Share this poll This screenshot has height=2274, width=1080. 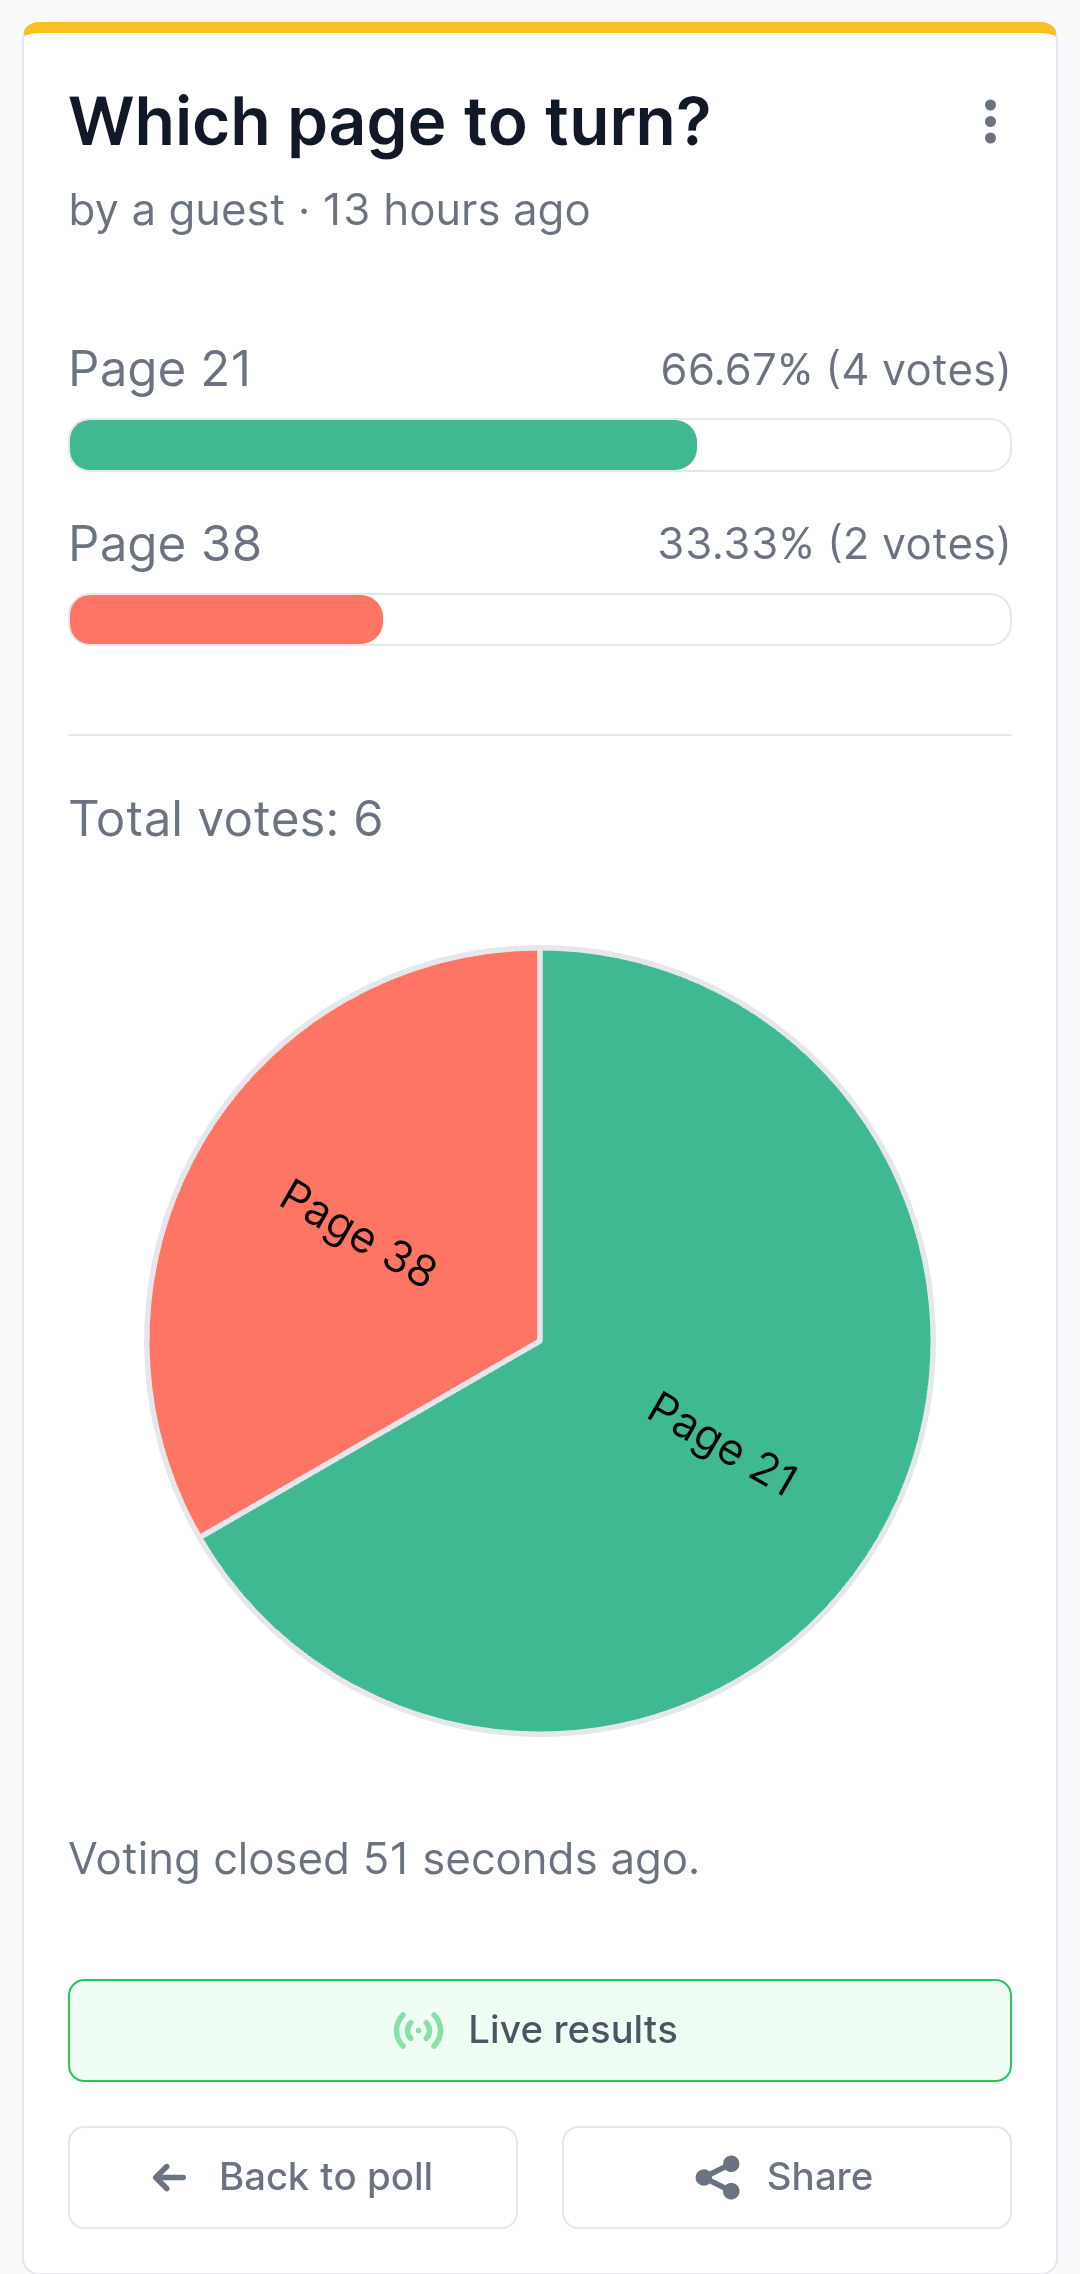[x=787, y=2177]
